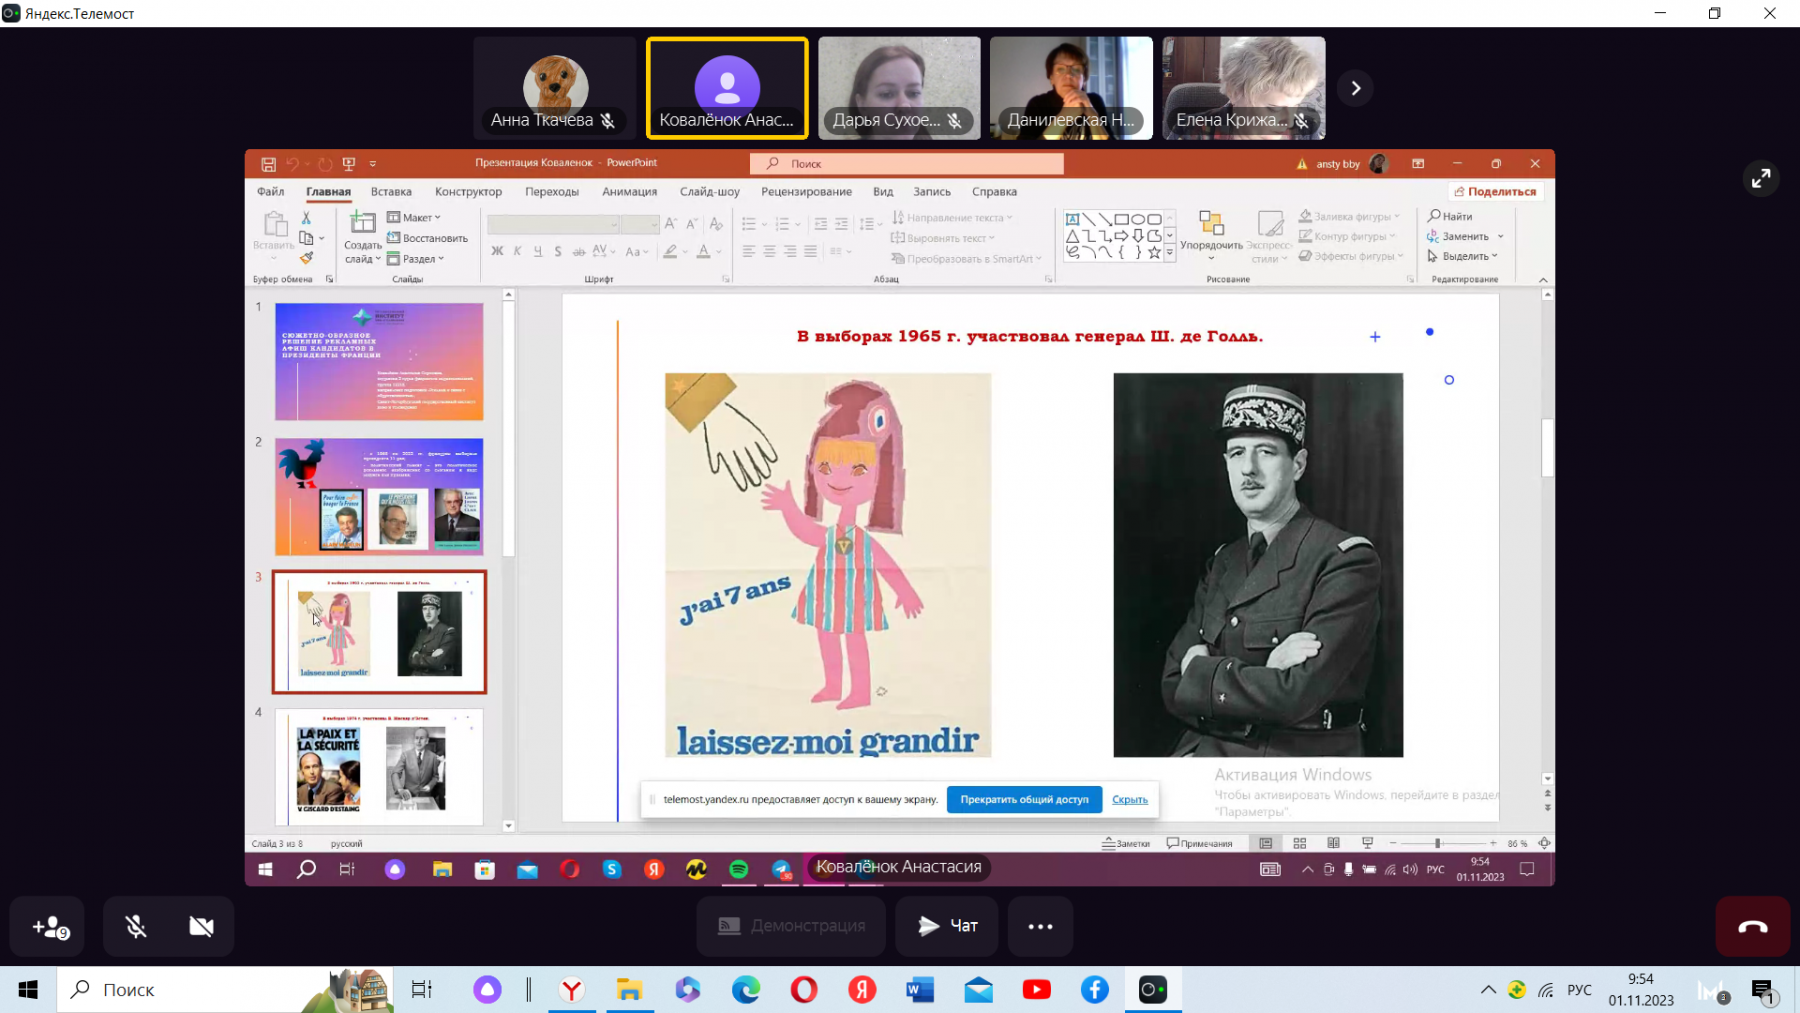Select slide 4 thumbnail La Paix et Sécurité
Viewport: 1800px width, 1013px height.
click(379, 767)
